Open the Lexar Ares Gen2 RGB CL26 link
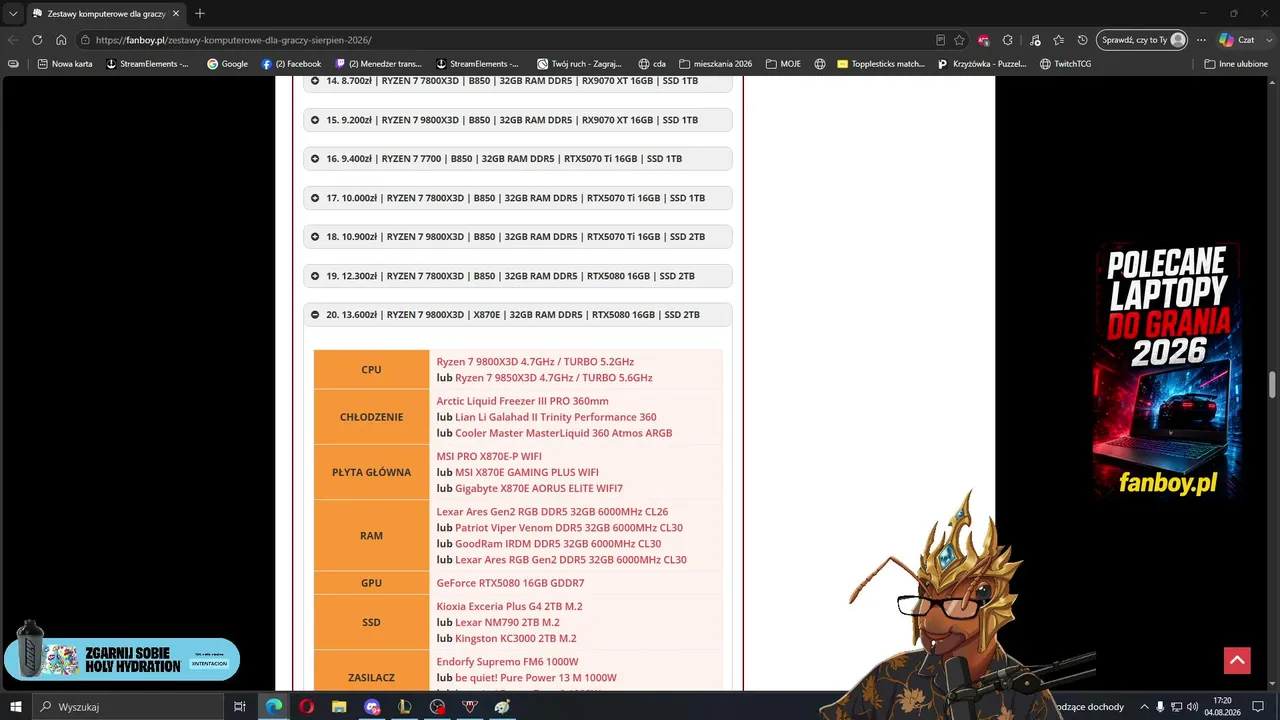 [x=552, y=511]
